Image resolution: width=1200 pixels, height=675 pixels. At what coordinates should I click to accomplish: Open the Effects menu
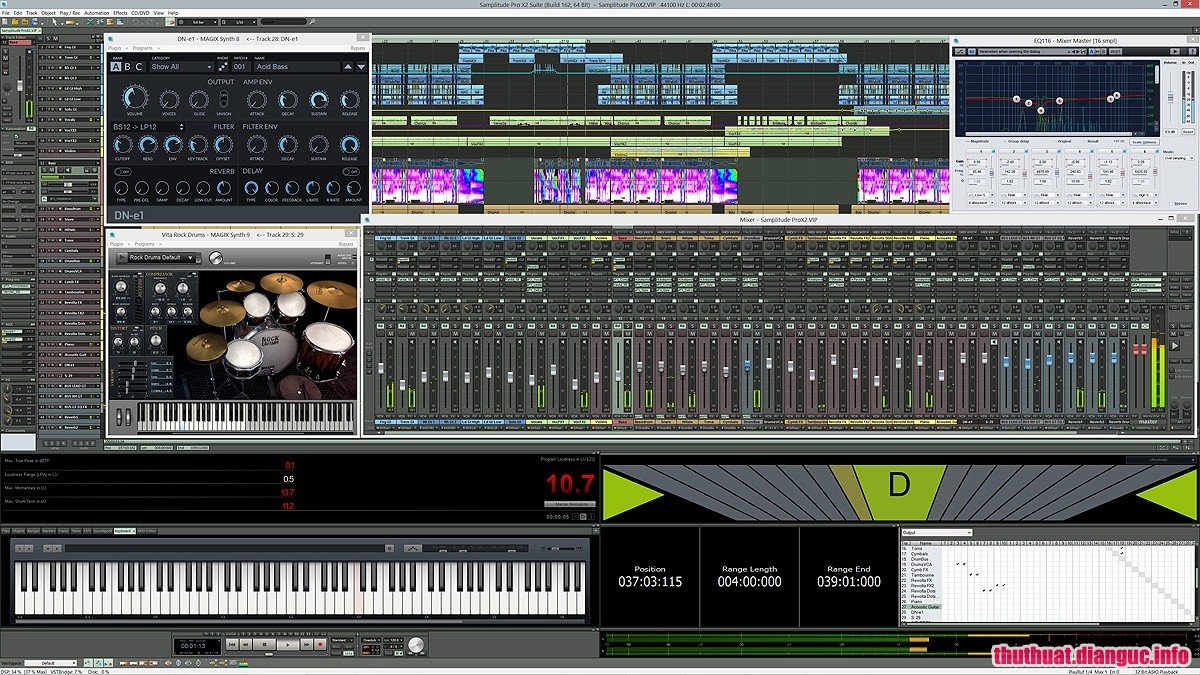click(120, 13)
